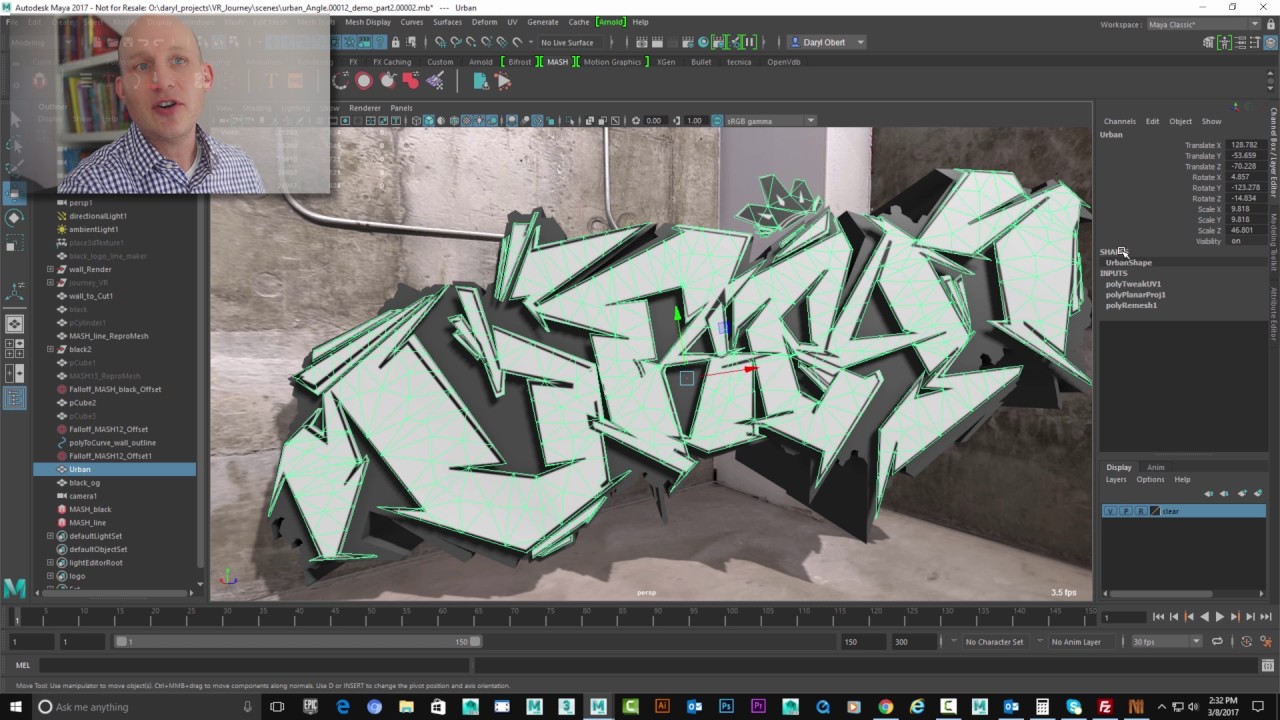Image resolution: width=1280 pixels, height=720 pixels.
Task: Toggle R render type on clear layer
Action: click(1140, 511)
